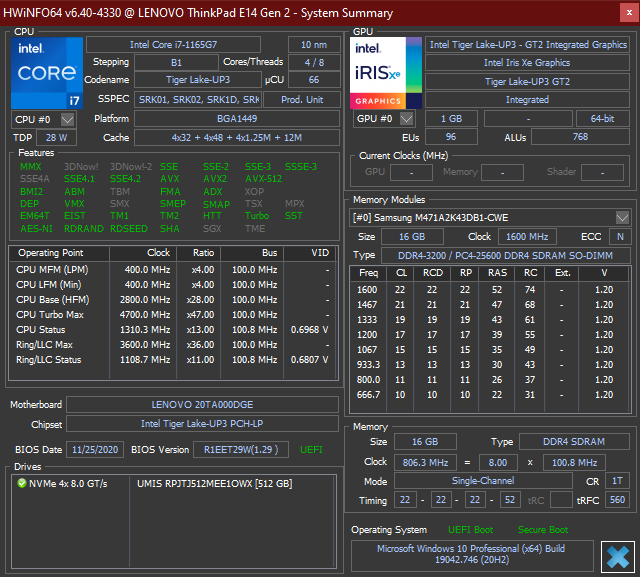Click the motherboard LENOVO 20TA000DGE field
Viewport: 640px width, 577px height.
[x=202, y=405]
